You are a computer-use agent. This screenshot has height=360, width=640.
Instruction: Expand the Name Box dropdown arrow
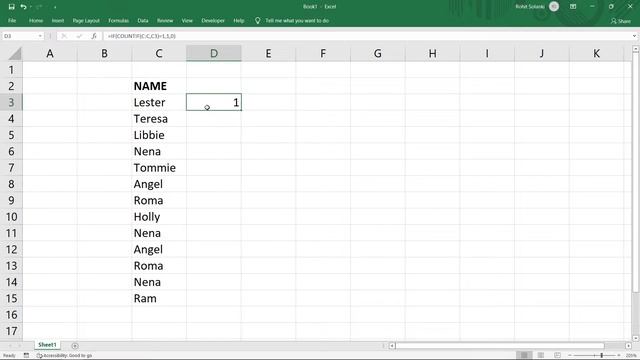coord(40,36)
